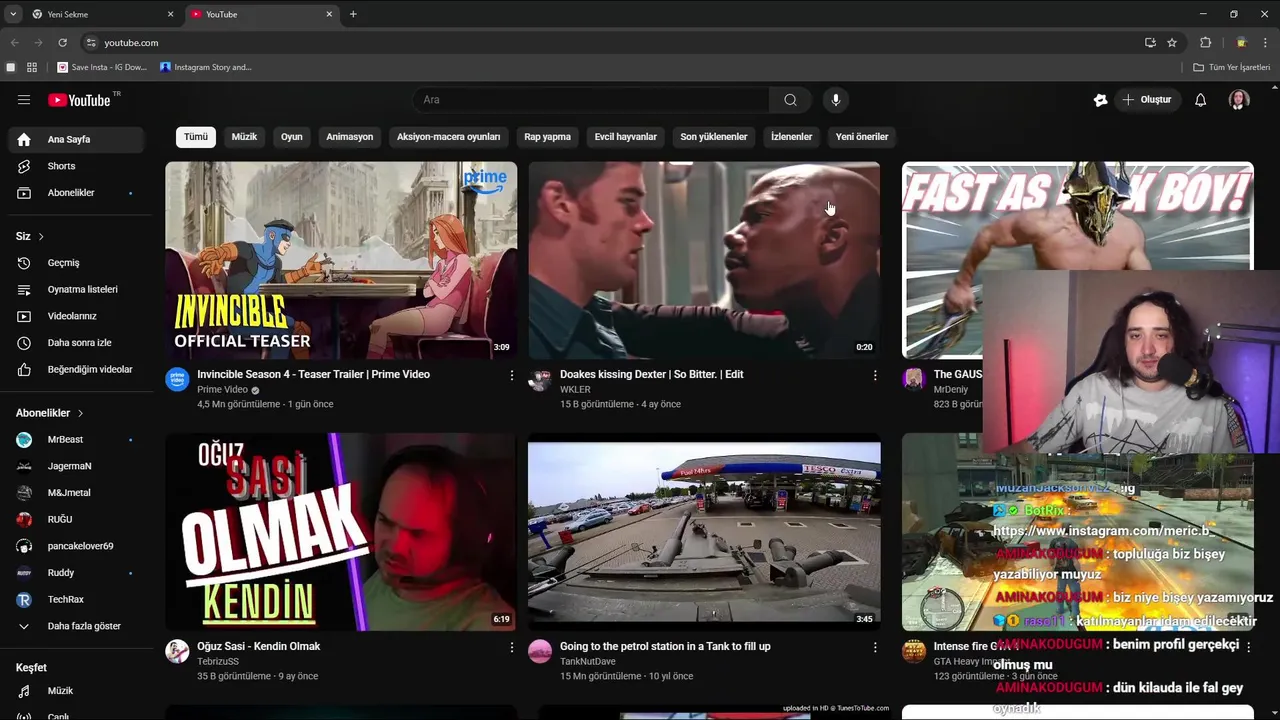This screenshot has width=1280, height=720.
Task: Play the Doakes kissing Dexter thumbnail
Action: [x=704, y=260]
